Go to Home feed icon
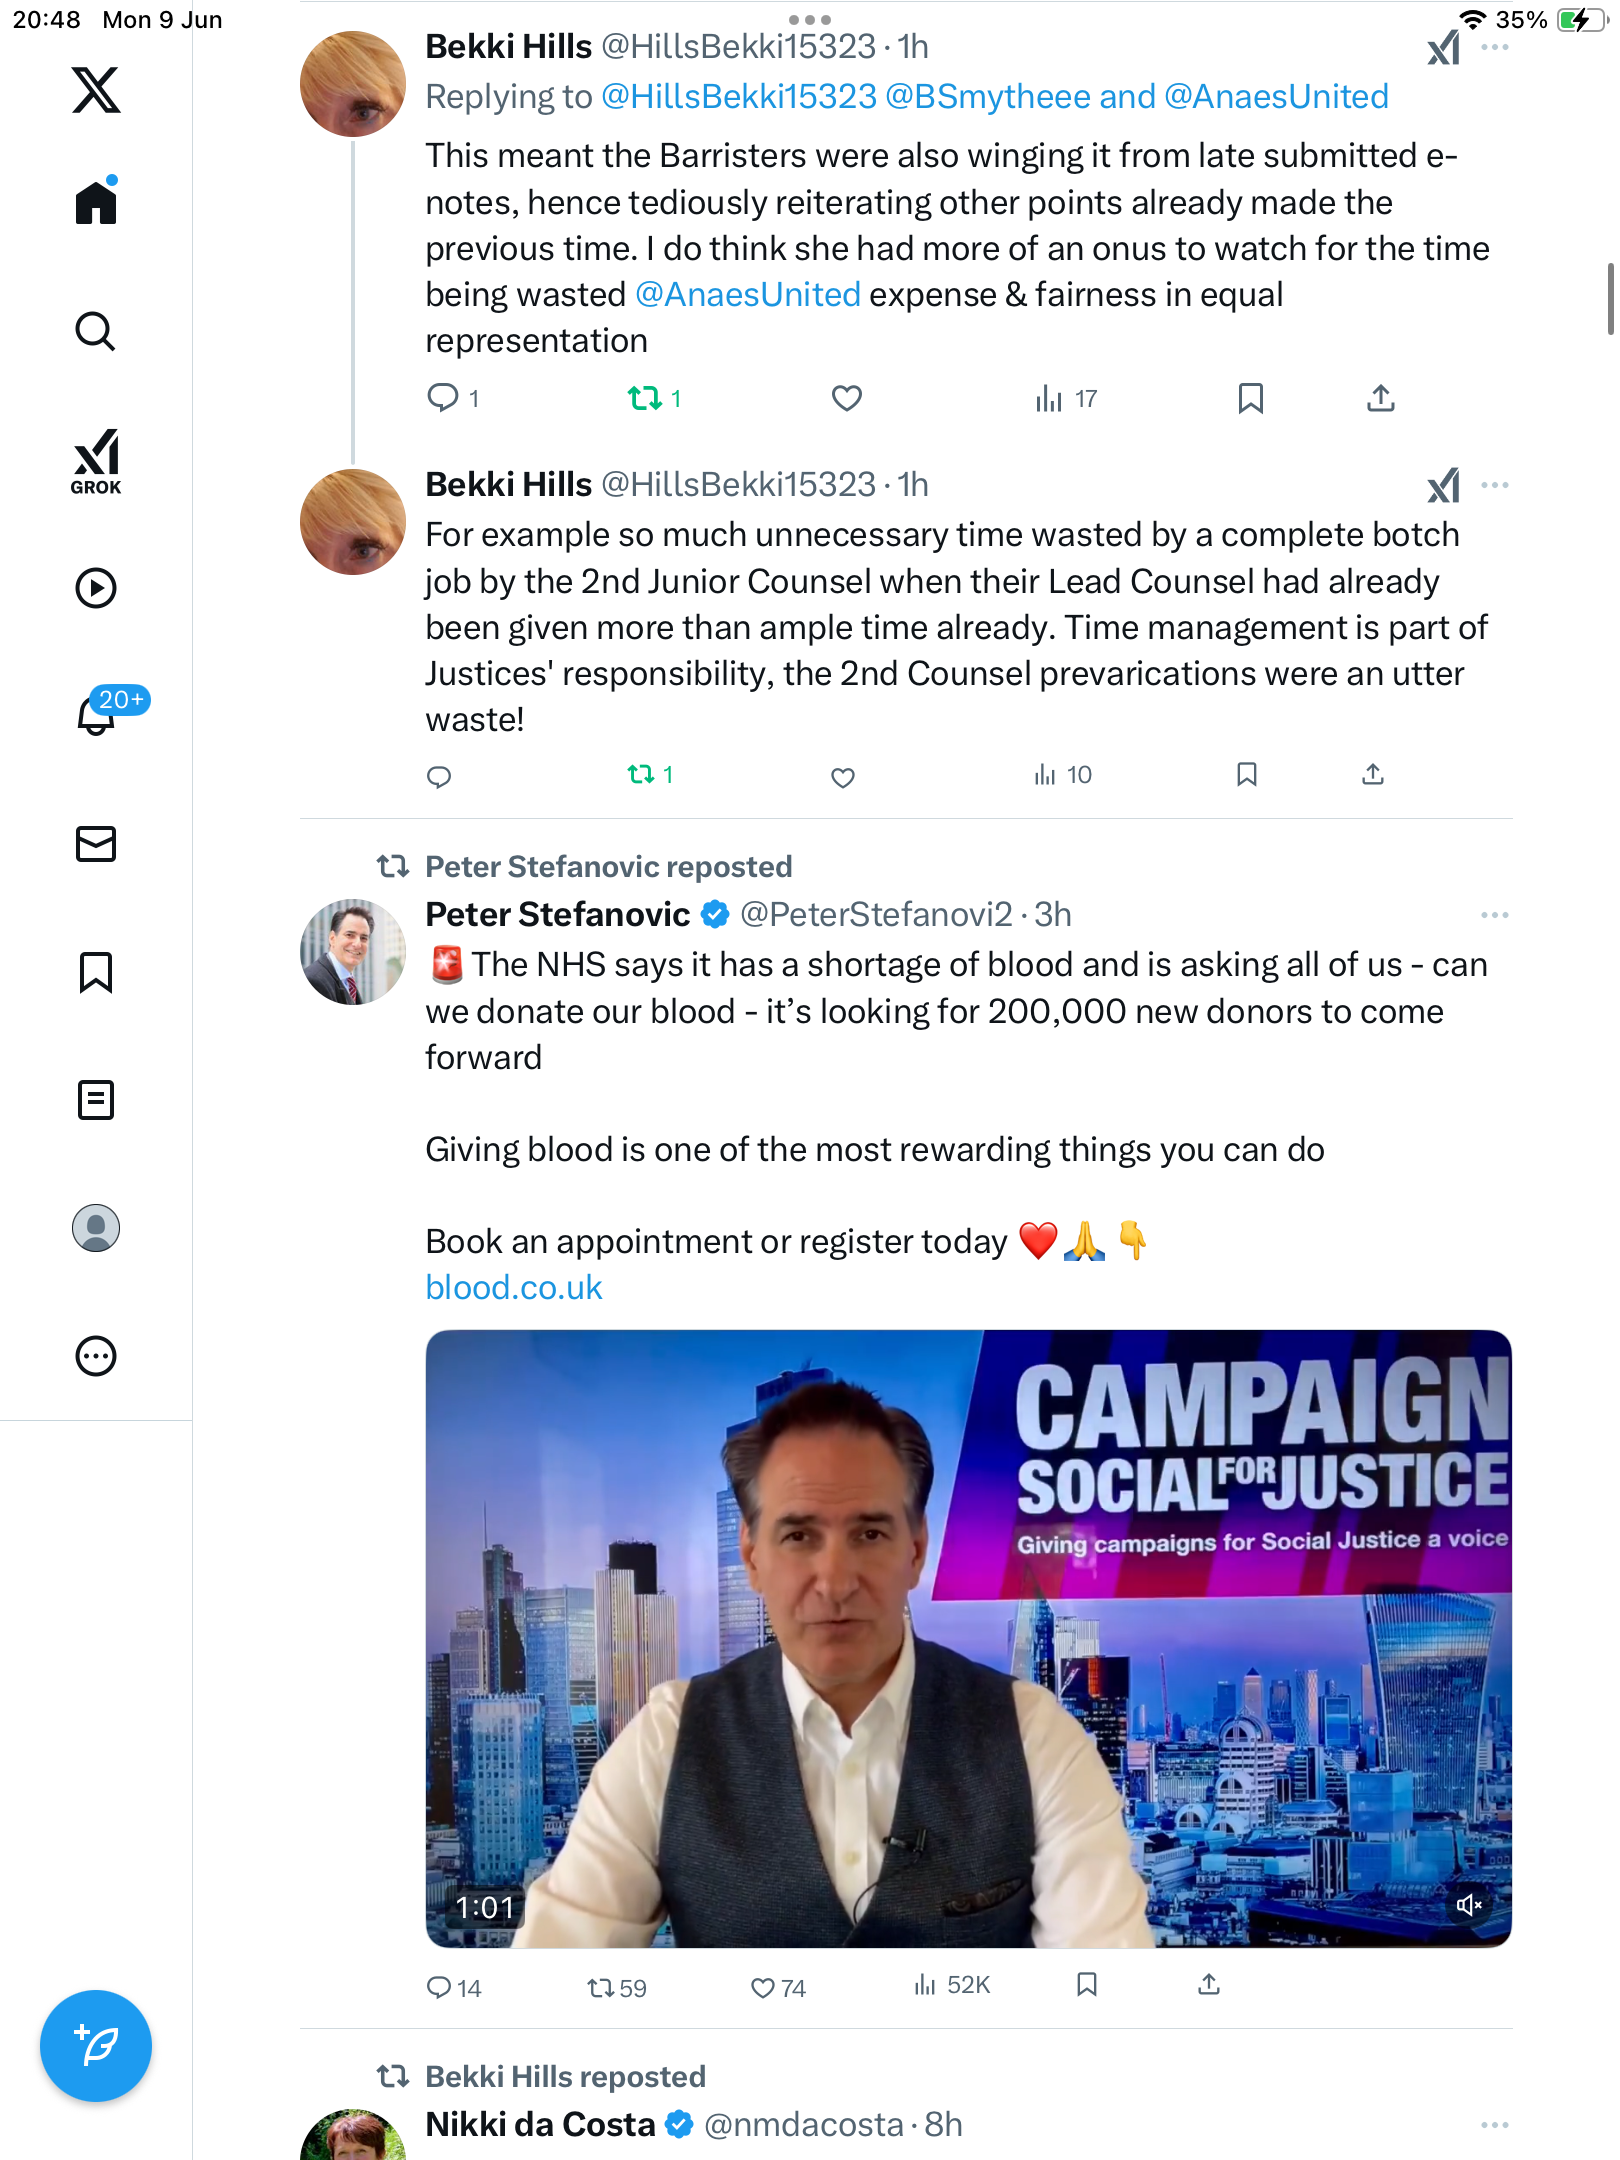The height and width of the screenshot is (2160, 1620). [x=96, y=201]
